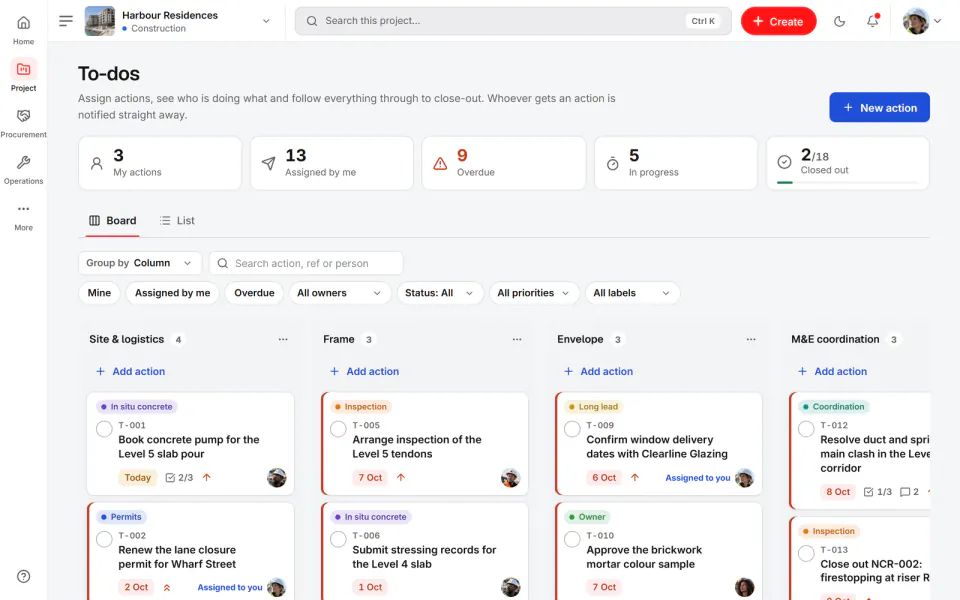Viewport: 960px width, 600px height.
Task: Open the Envelope column options menu
Action: point(751,339)
